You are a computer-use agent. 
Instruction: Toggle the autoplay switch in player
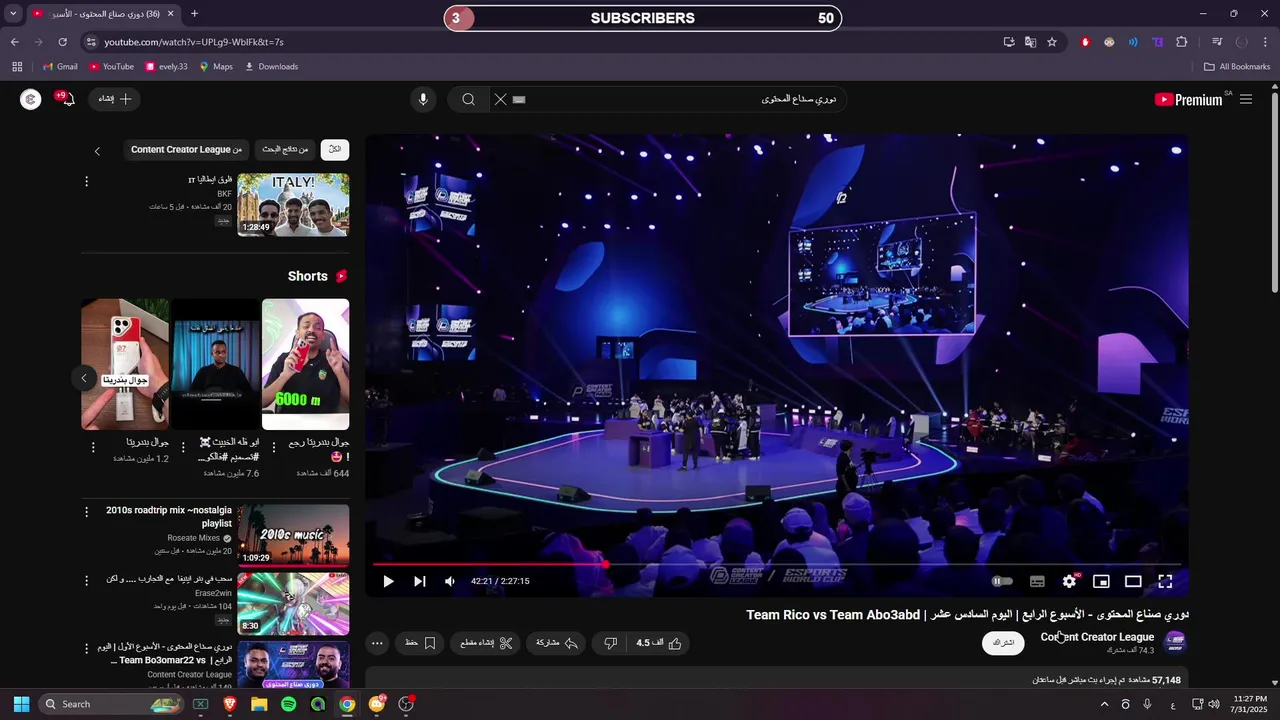click(1002, 581)
